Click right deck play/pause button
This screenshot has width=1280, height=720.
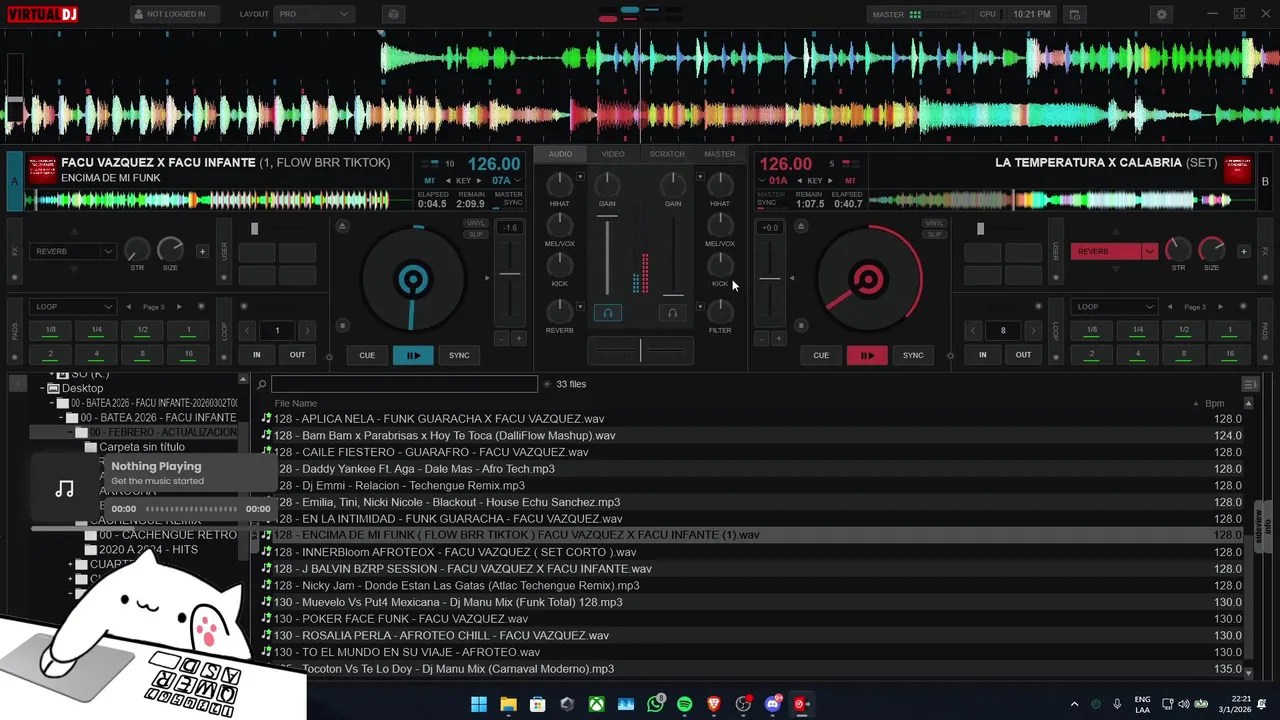click(867, 355)
